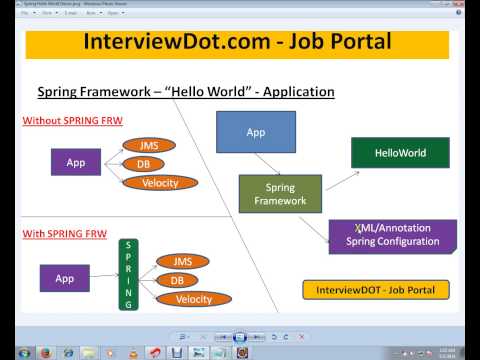The image size is (480, 360).
Task: Click the Velocity oval beside the SPRING bar
Action: [x=194, y=299]
